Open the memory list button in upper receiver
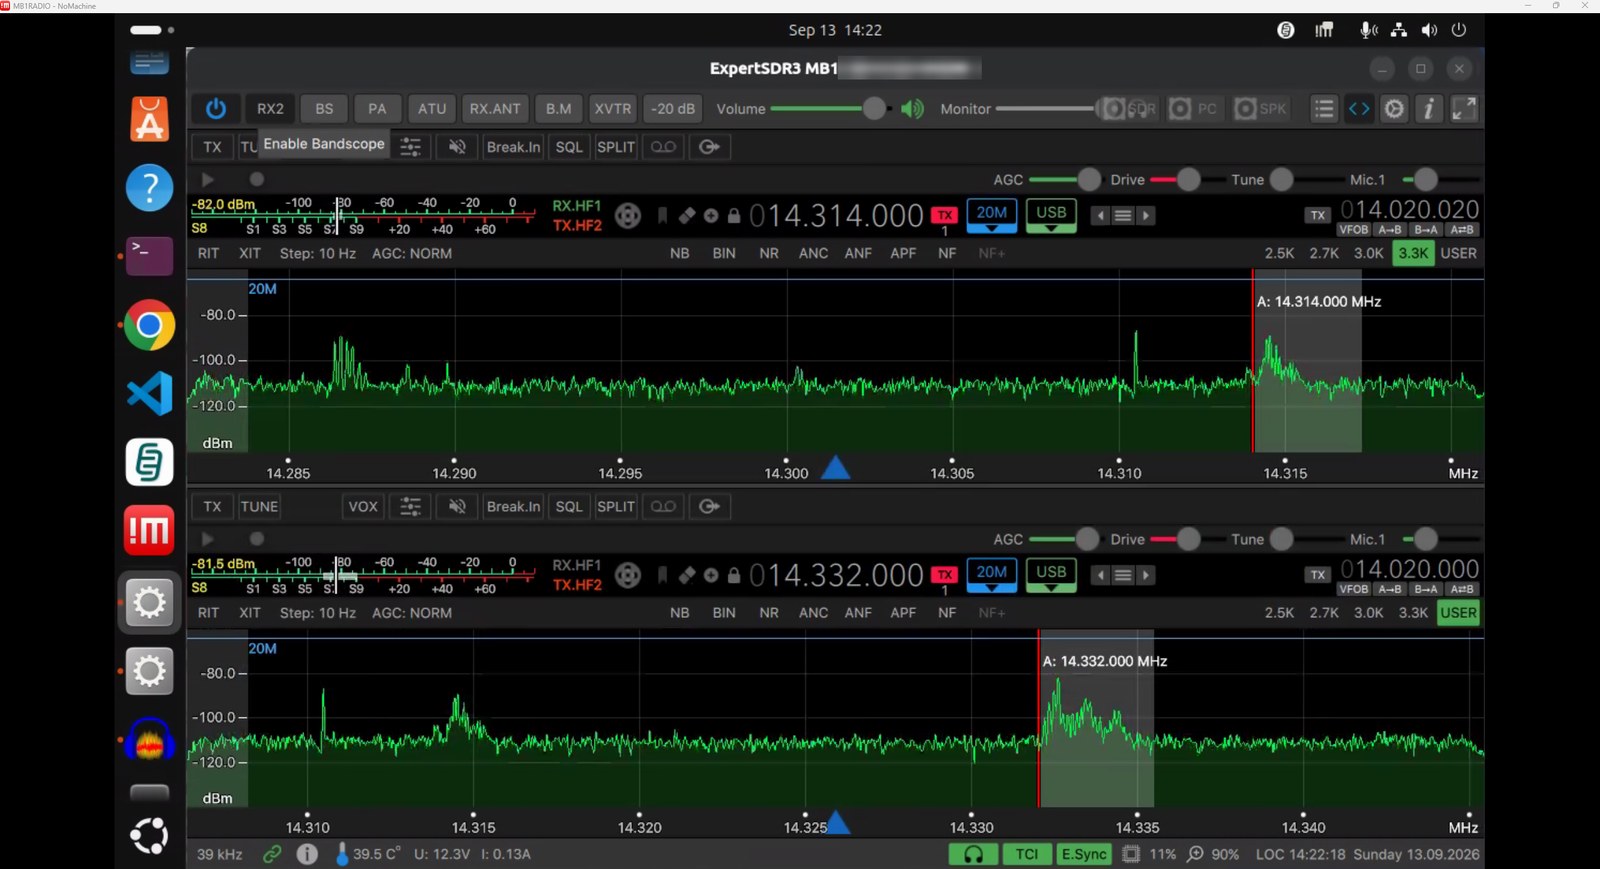The image size is (1600, 869). pos(1123,215)
